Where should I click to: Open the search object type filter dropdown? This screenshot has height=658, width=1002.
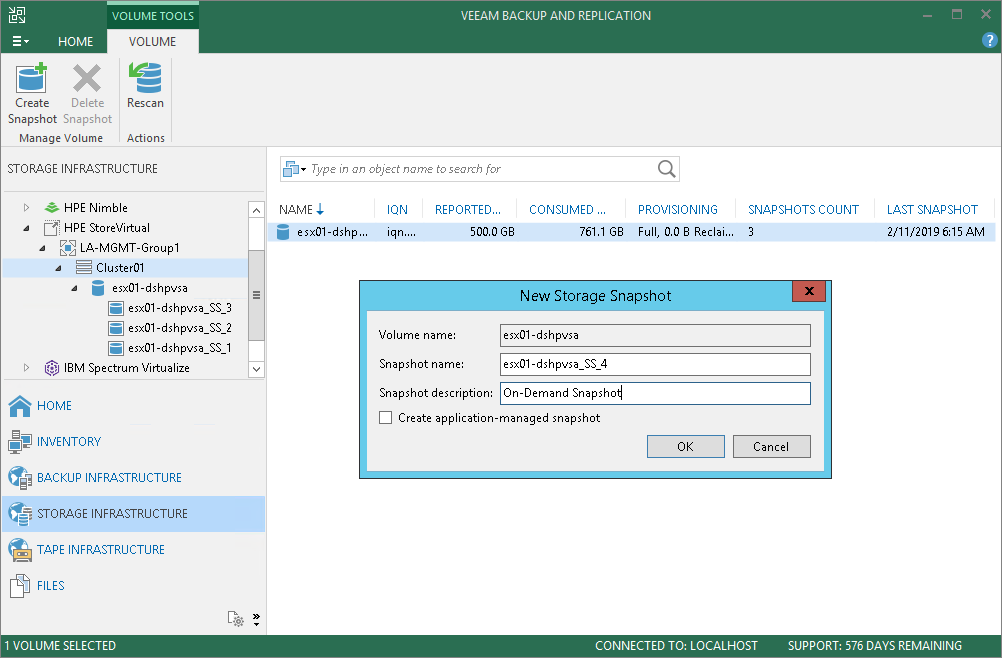click(x=294, y=169)
